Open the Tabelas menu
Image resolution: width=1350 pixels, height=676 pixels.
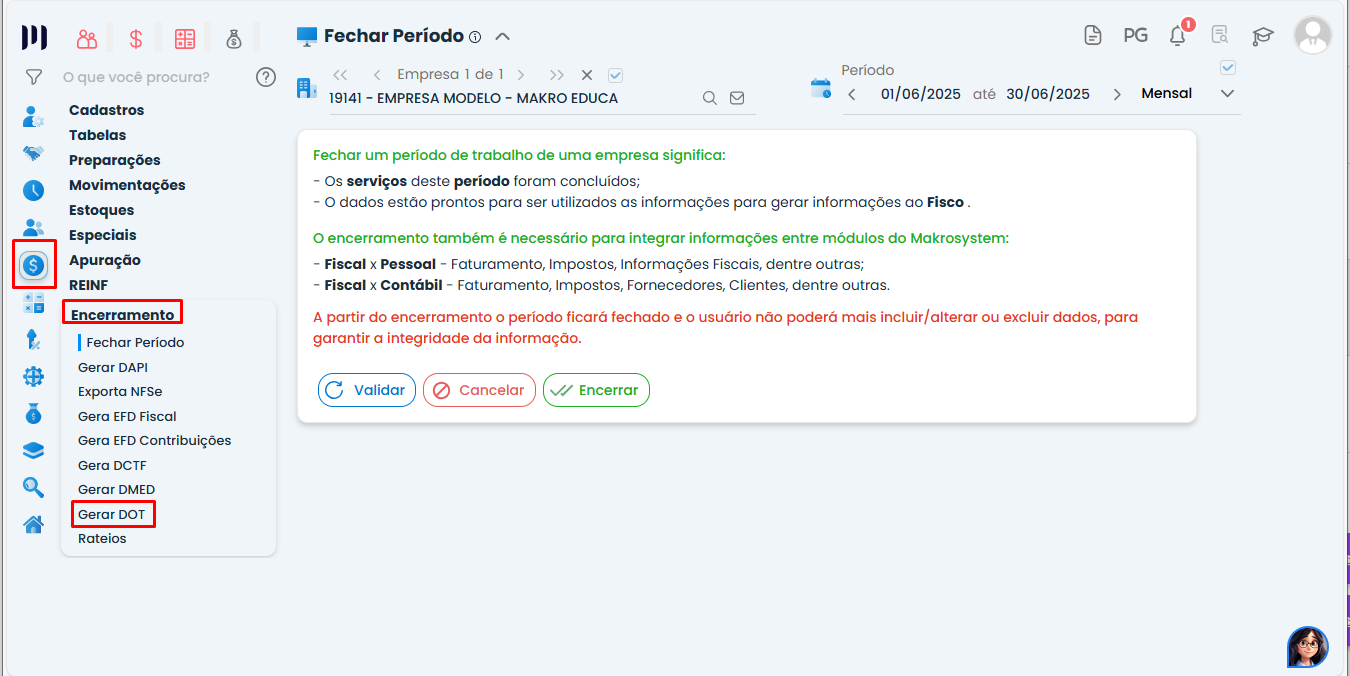point(97,135)
